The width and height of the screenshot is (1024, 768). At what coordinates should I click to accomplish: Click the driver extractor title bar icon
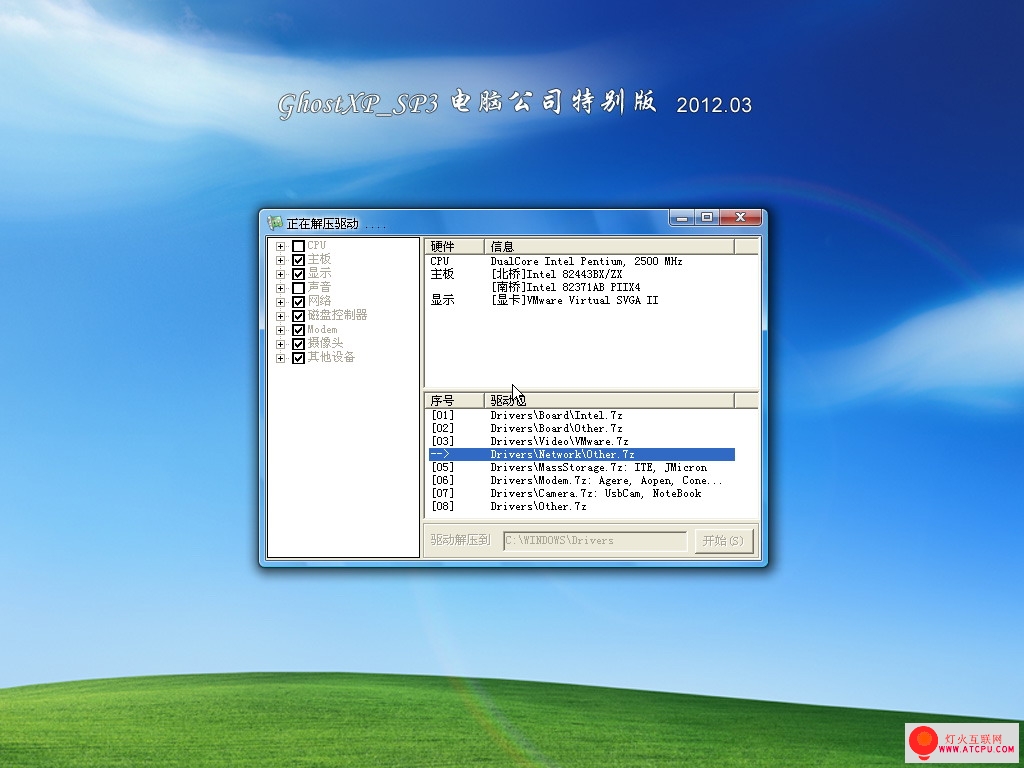coord(275,223)
